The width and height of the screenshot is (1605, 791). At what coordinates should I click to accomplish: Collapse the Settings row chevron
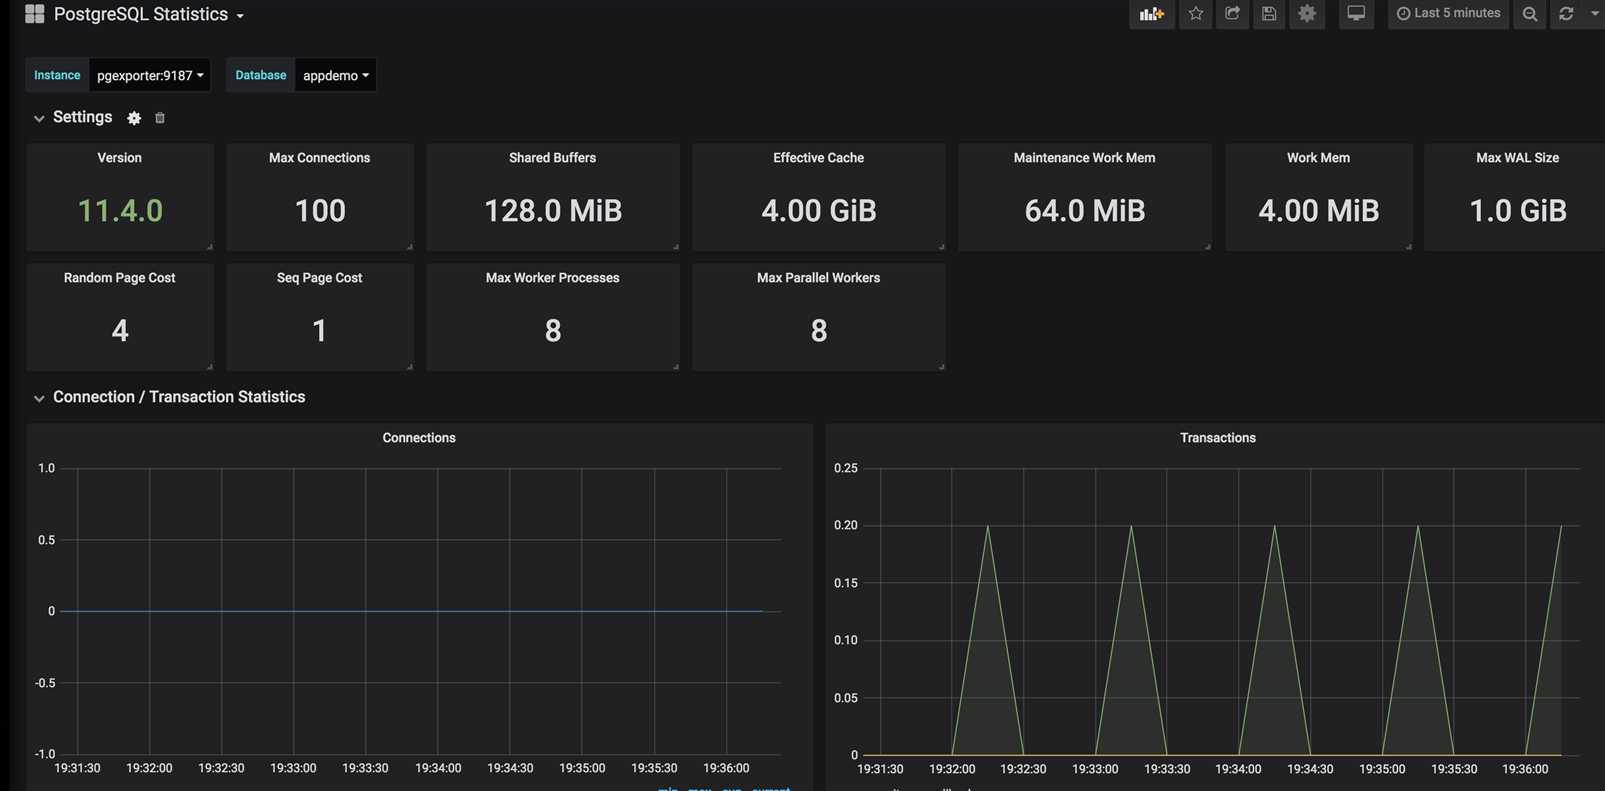click(x=39, y=118)
